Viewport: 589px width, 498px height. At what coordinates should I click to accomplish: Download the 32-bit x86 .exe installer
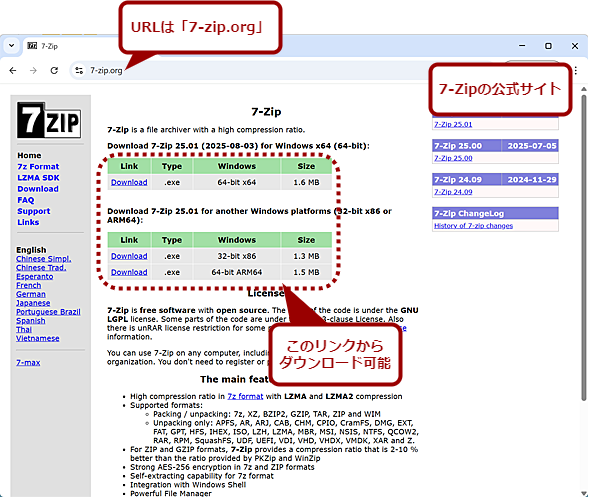coord(129,256)
